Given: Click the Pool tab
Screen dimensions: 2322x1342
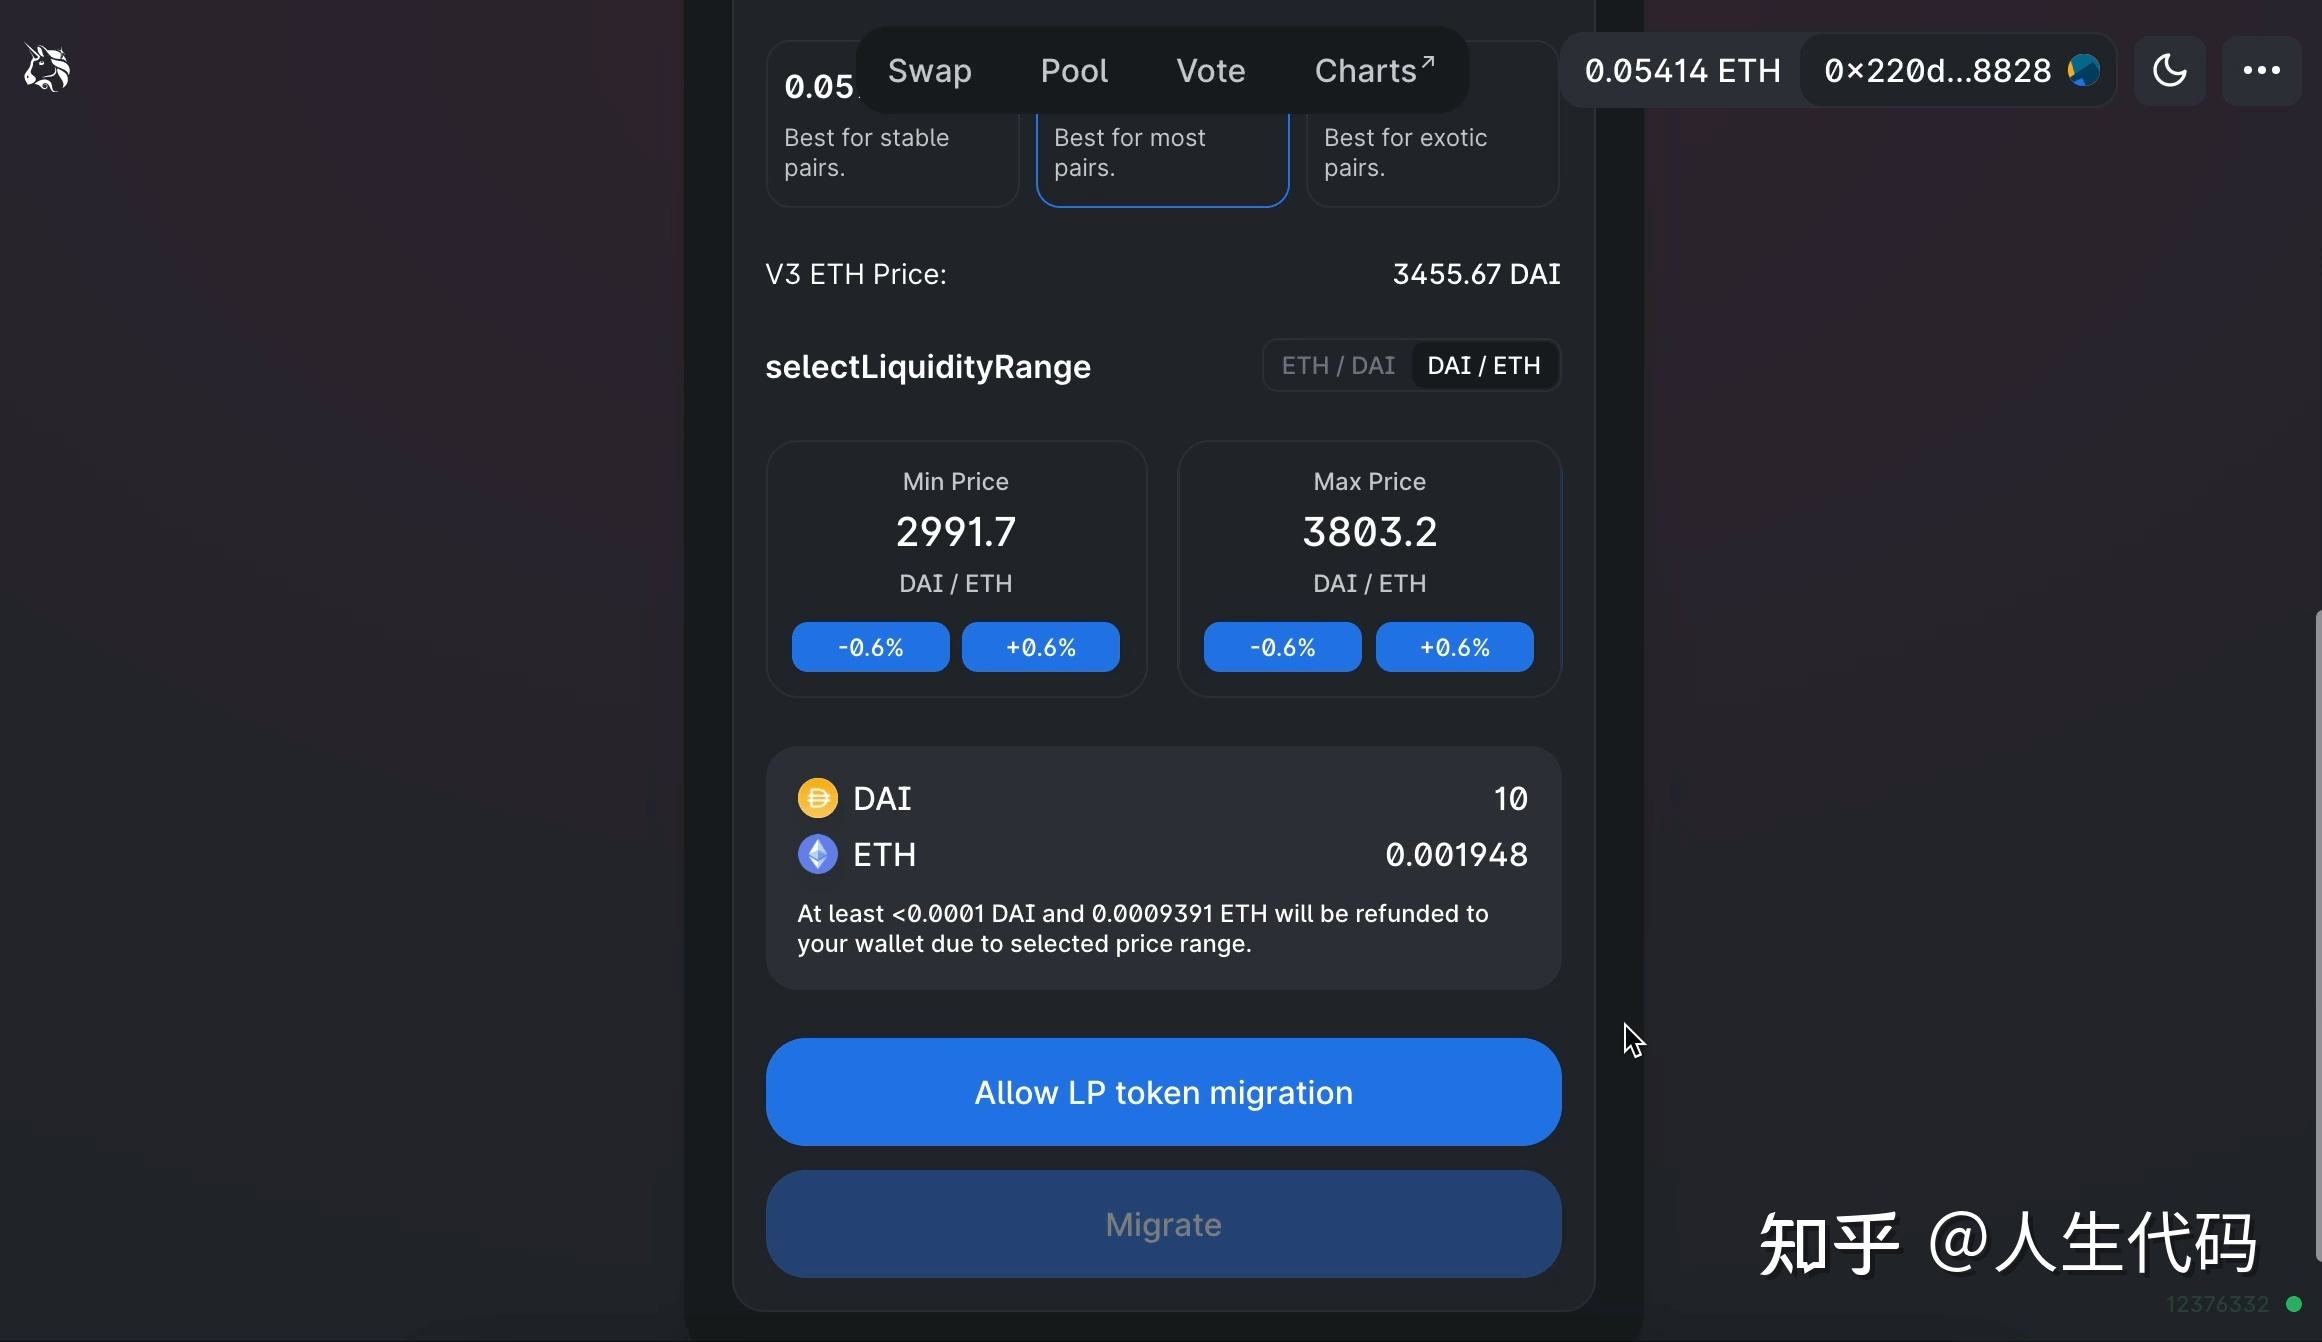Looking at the screenshot, I should (1073, 70).
